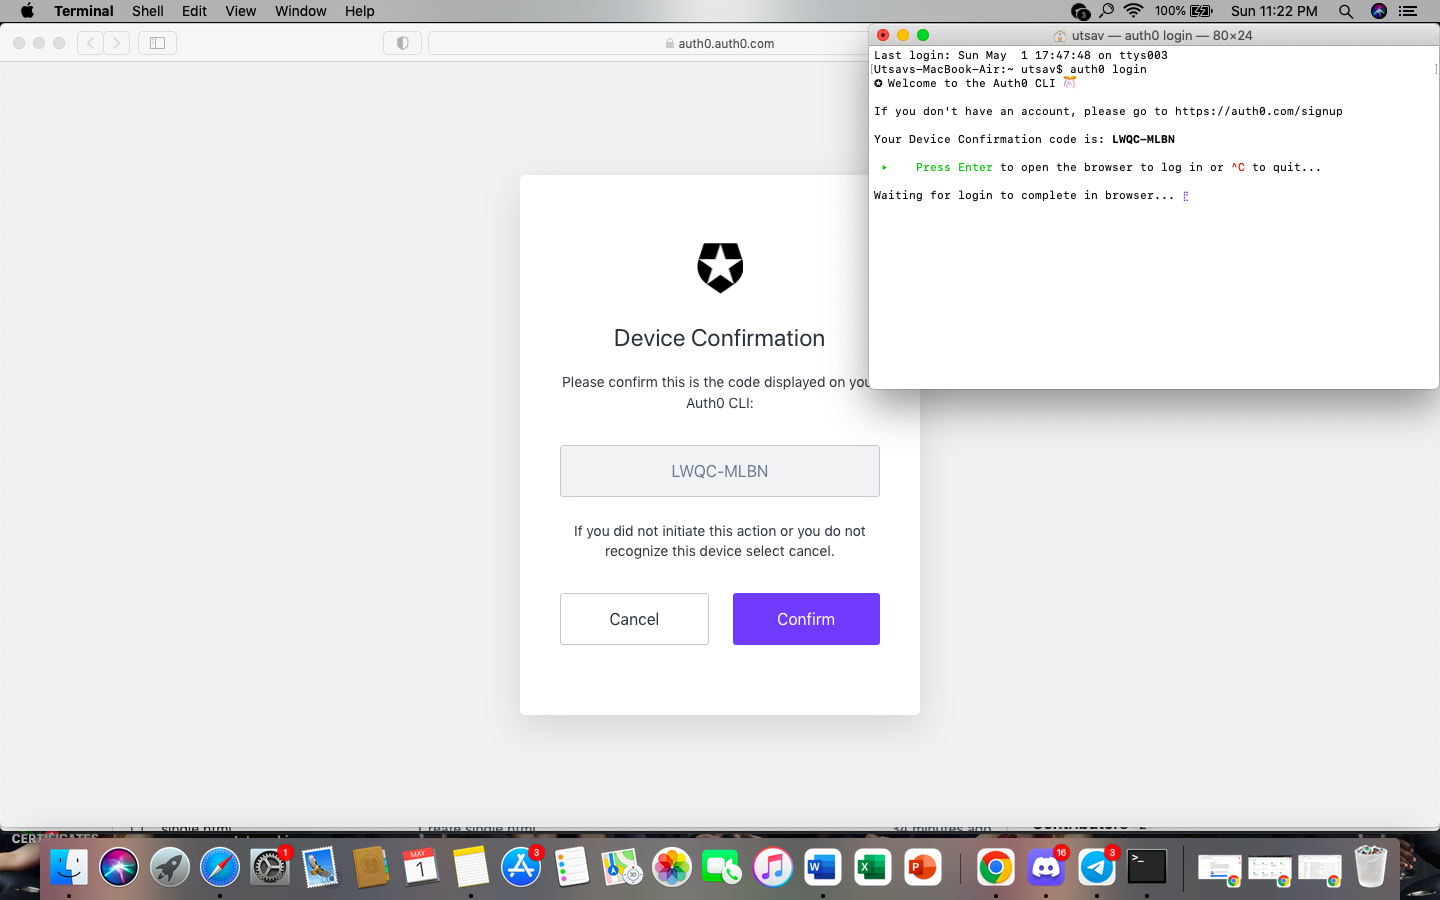Click the Auth0 shield logo
This screenshot has height=900, width=1440.
(x=720, y=267)
